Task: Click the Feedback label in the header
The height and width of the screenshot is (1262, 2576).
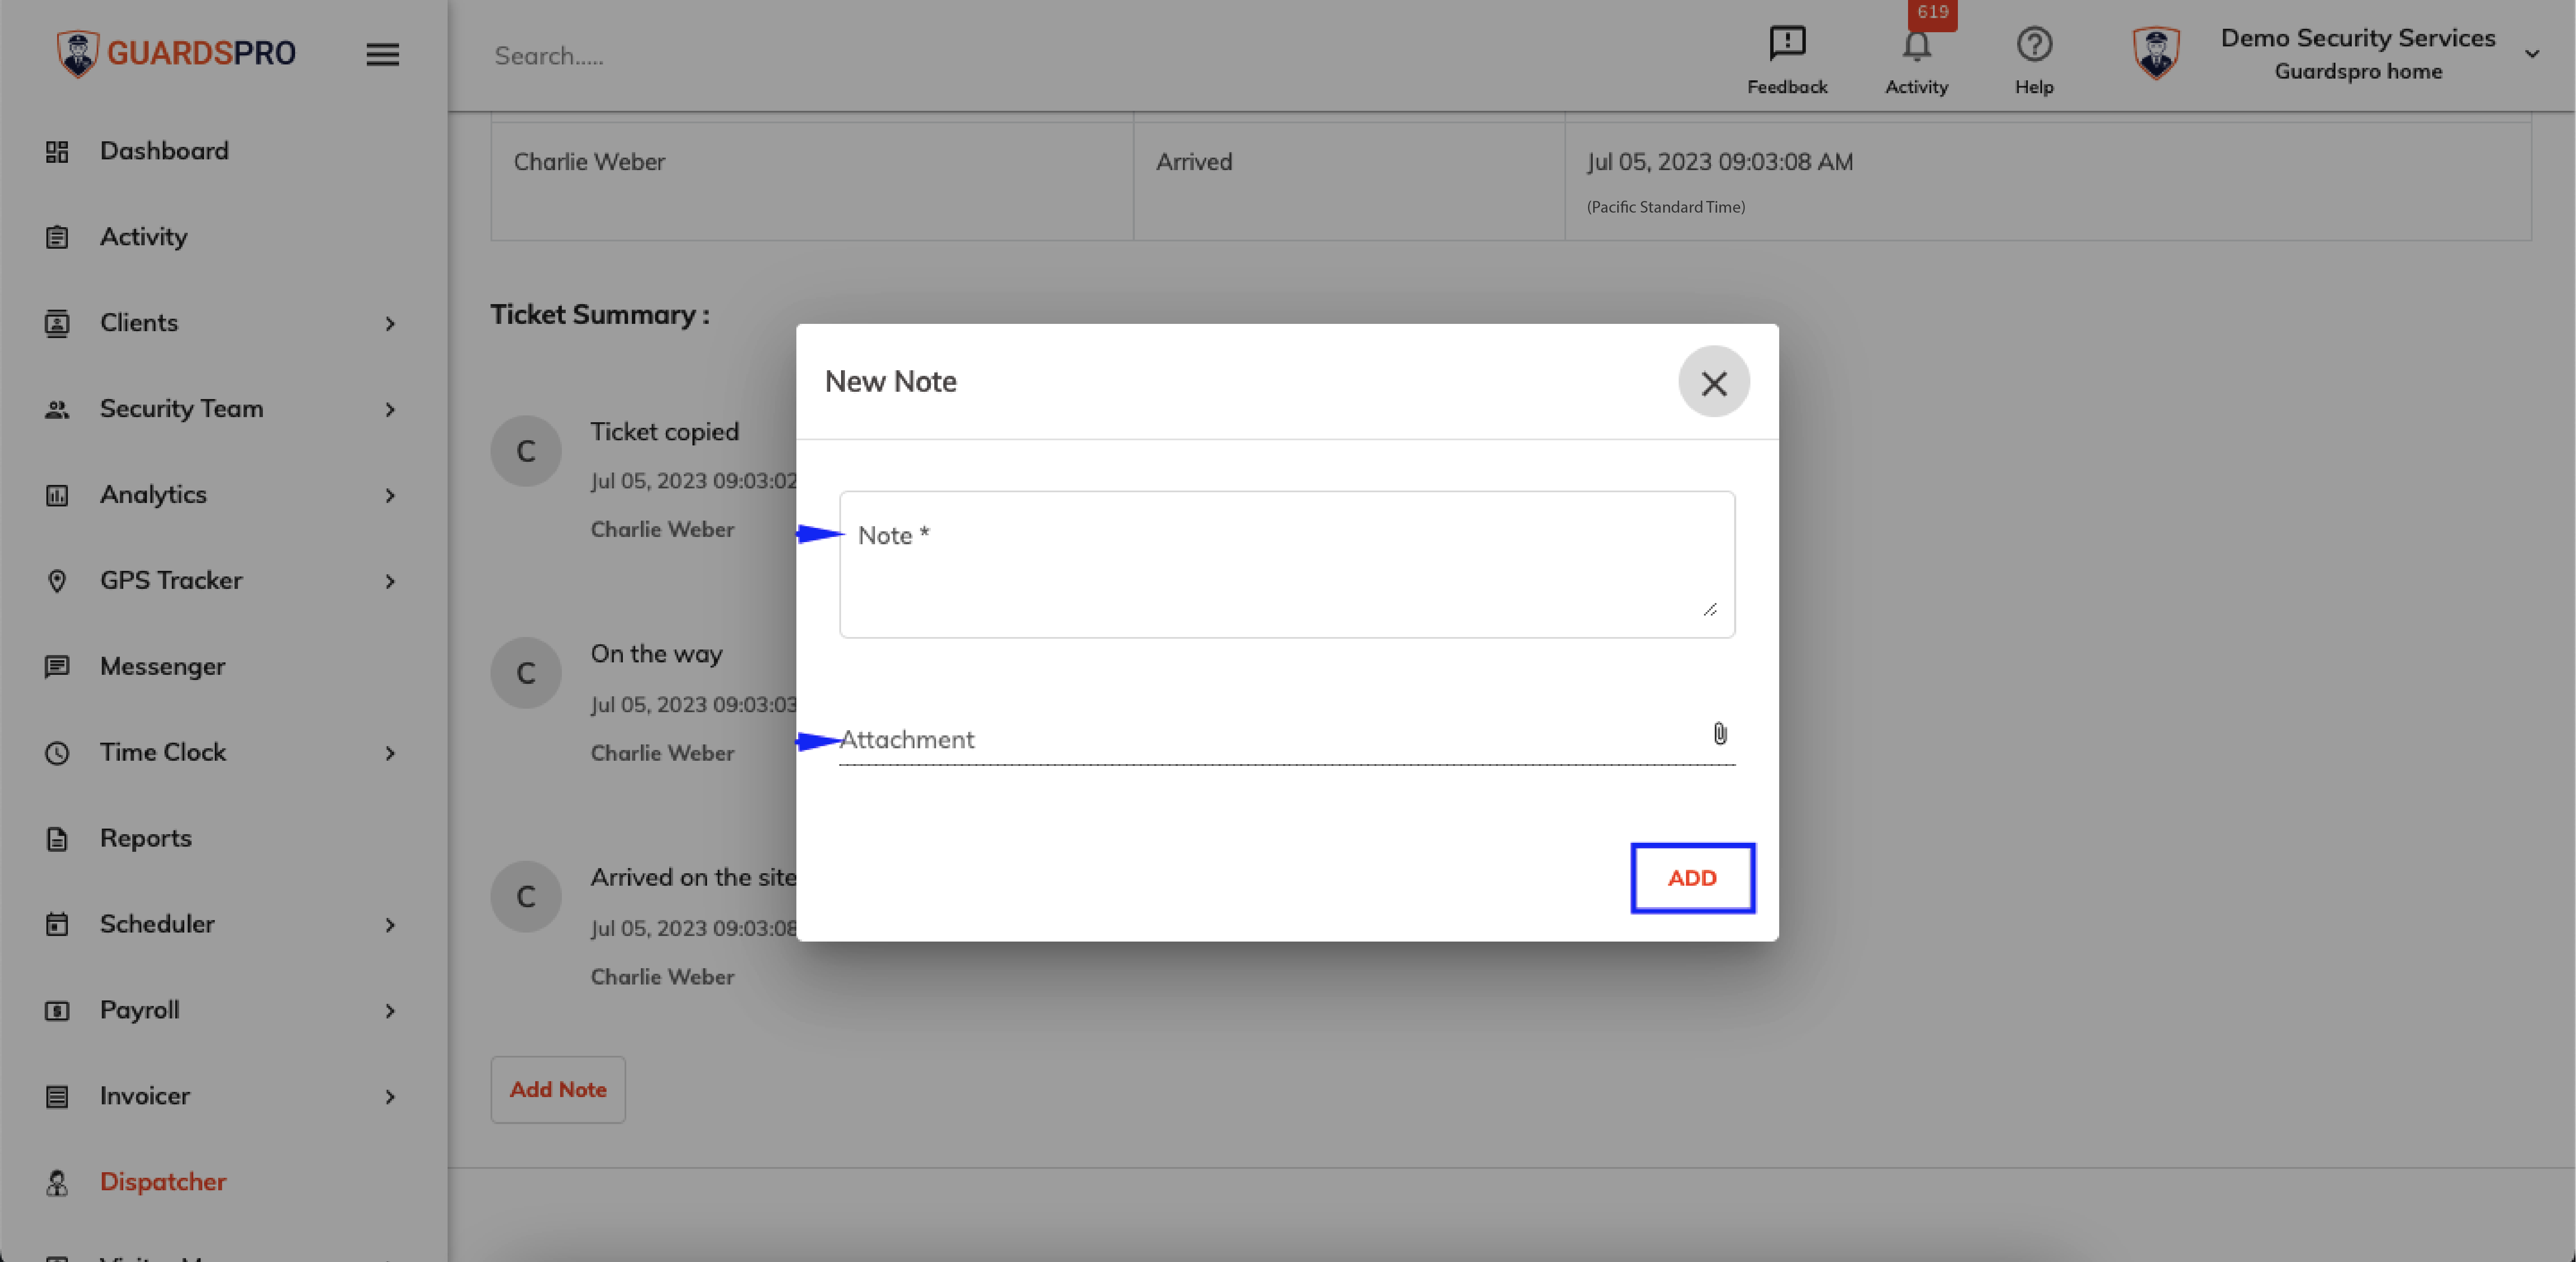Action: (x=1787, y=87)
